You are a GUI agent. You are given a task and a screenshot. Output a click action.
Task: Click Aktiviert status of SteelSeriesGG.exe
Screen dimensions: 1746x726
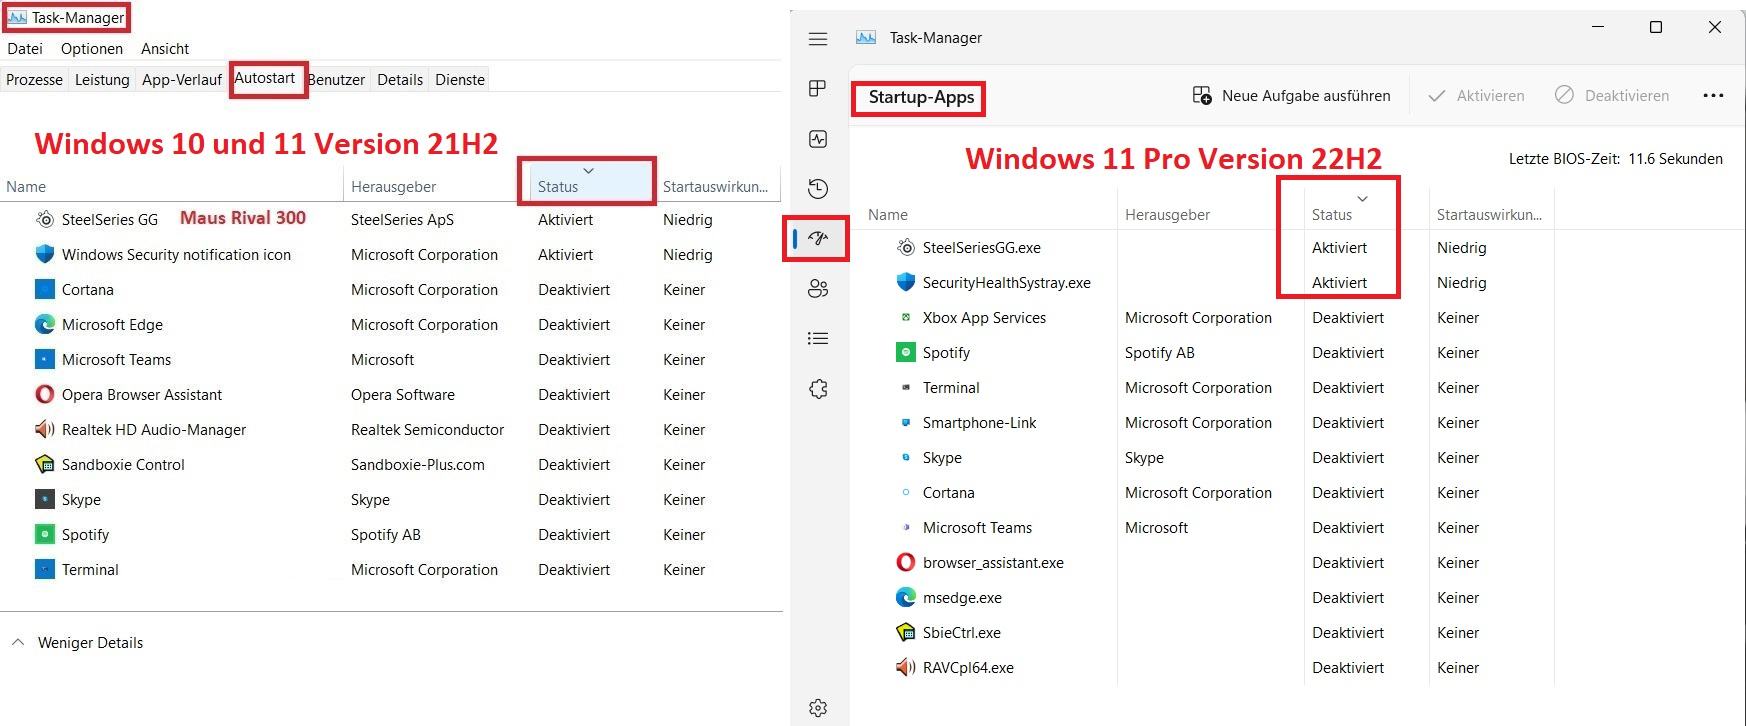(x=1339, y=247)
